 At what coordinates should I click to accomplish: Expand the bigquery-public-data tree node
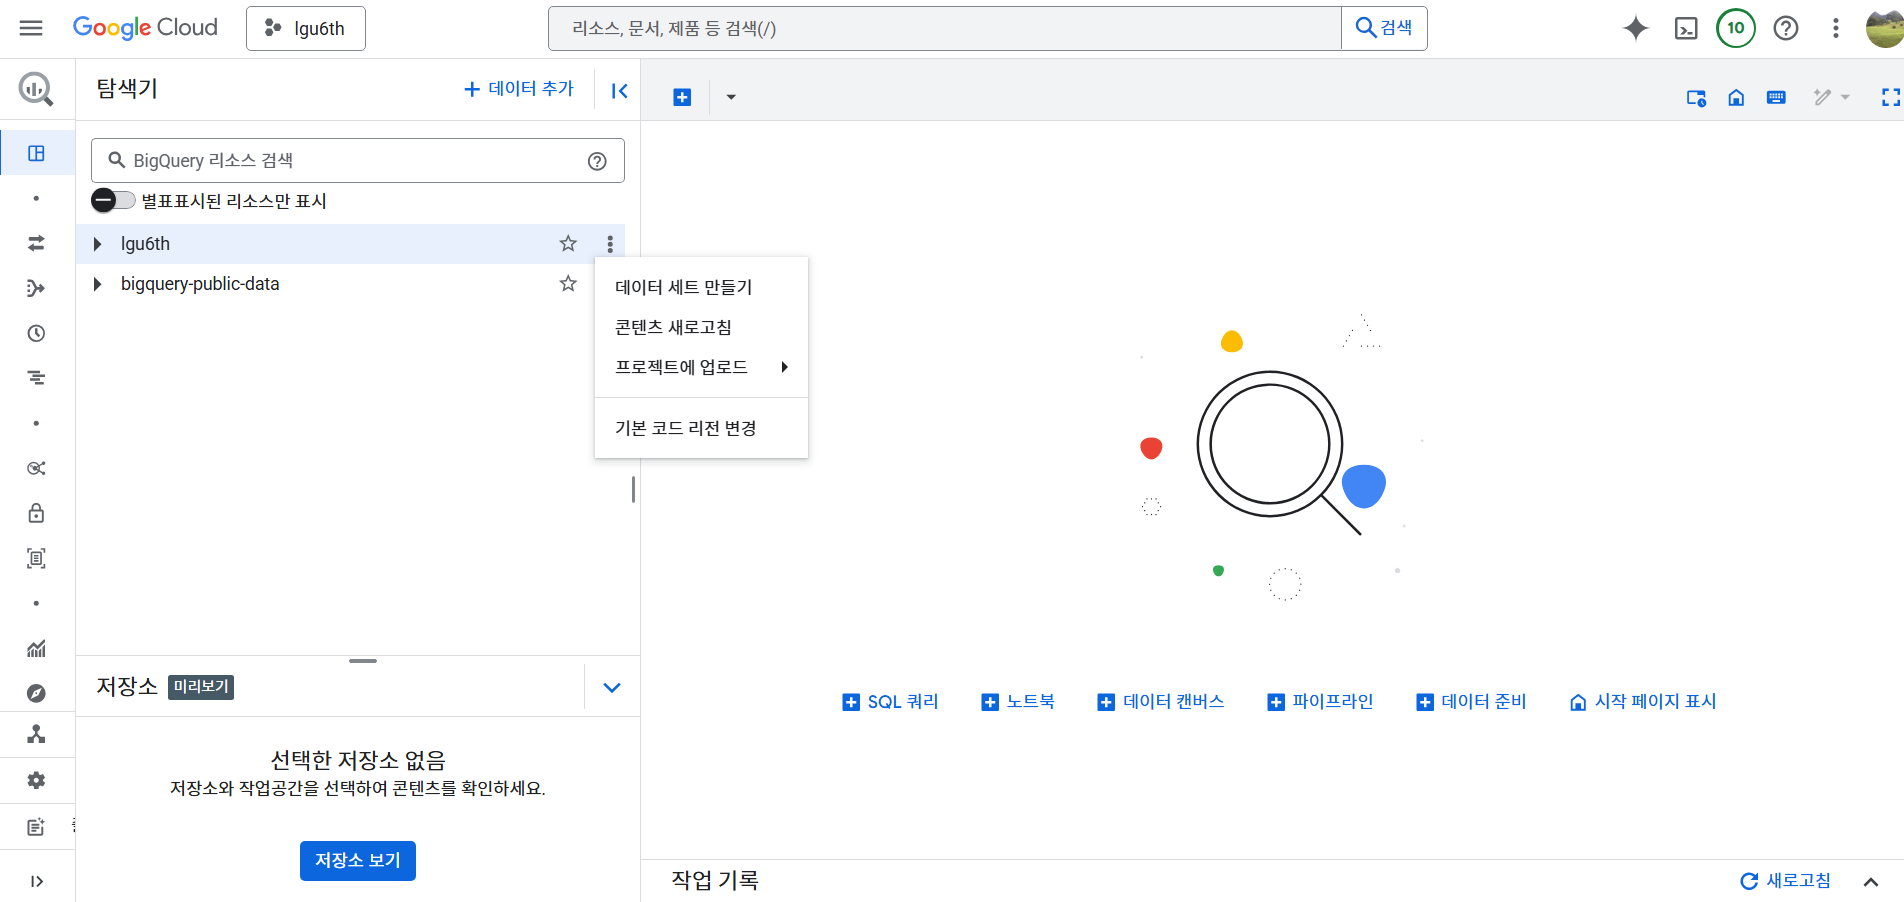pyautogui.click(x=97, y=284)
